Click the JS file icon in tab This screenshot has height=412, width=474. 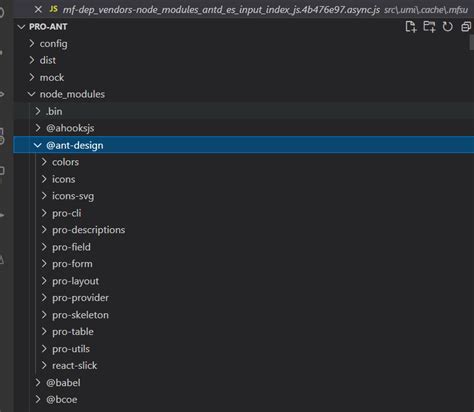(53, 9)
